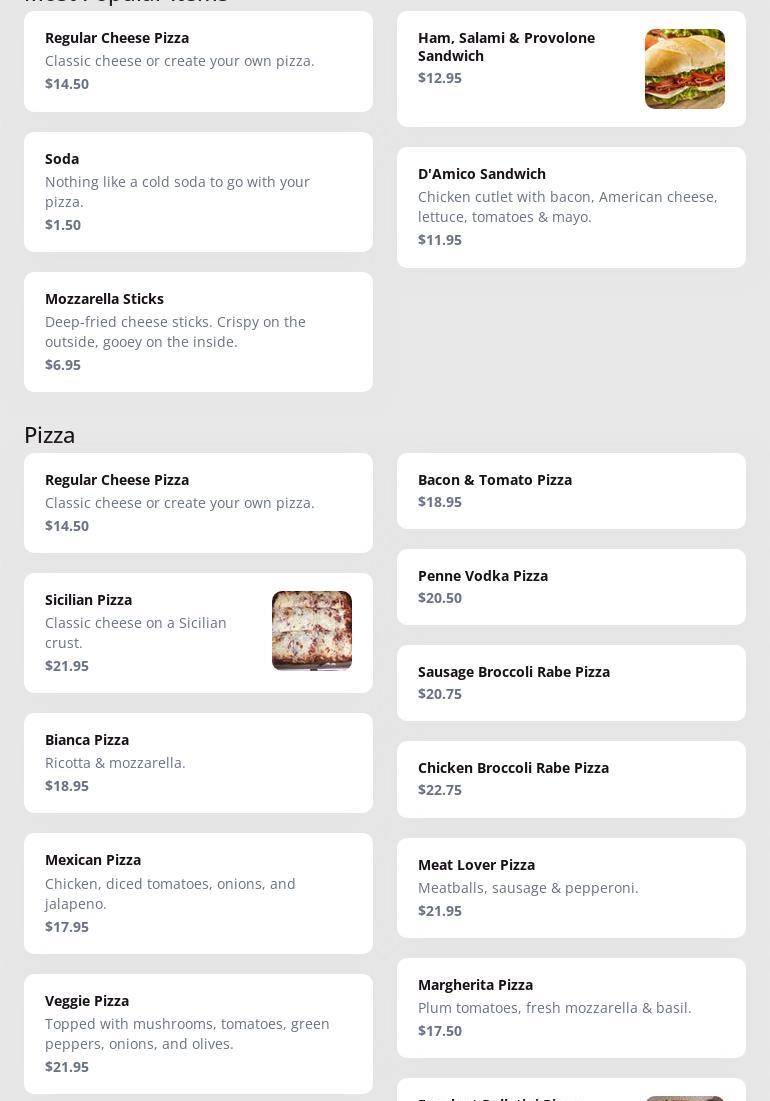Image resolution: width=770 pixels, height=1101 pixels.
Task: Select the Sicilian Pizza title
Action: [88, 600]
